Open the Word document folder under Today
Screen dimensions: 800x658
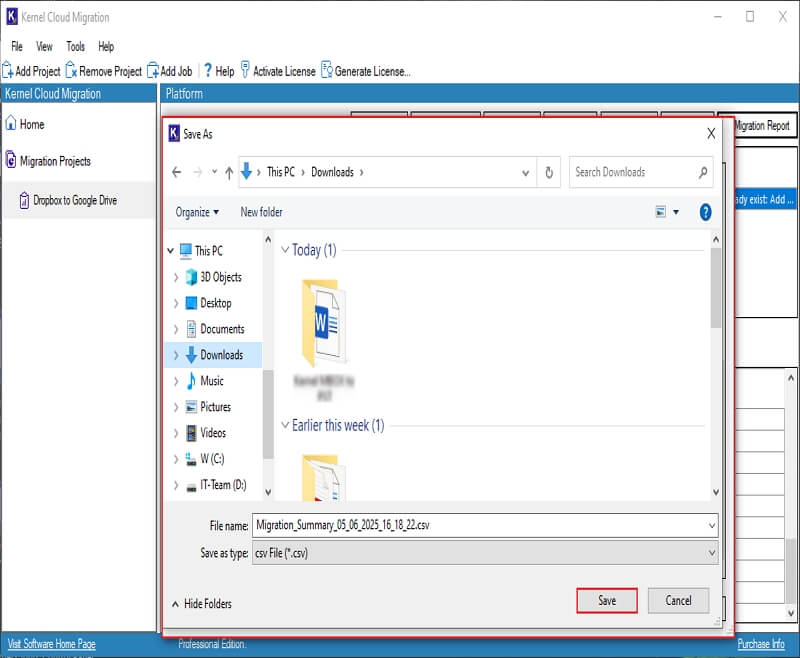322,321
